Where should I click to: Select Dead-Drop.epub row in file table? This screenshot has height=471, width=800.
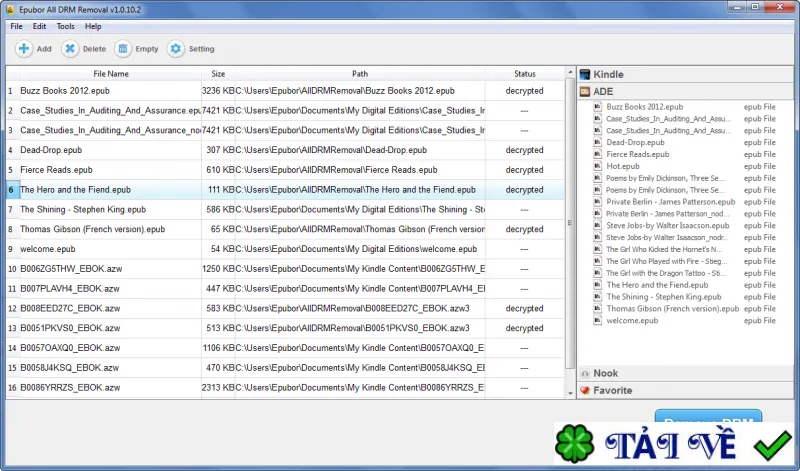coord(285,150)
